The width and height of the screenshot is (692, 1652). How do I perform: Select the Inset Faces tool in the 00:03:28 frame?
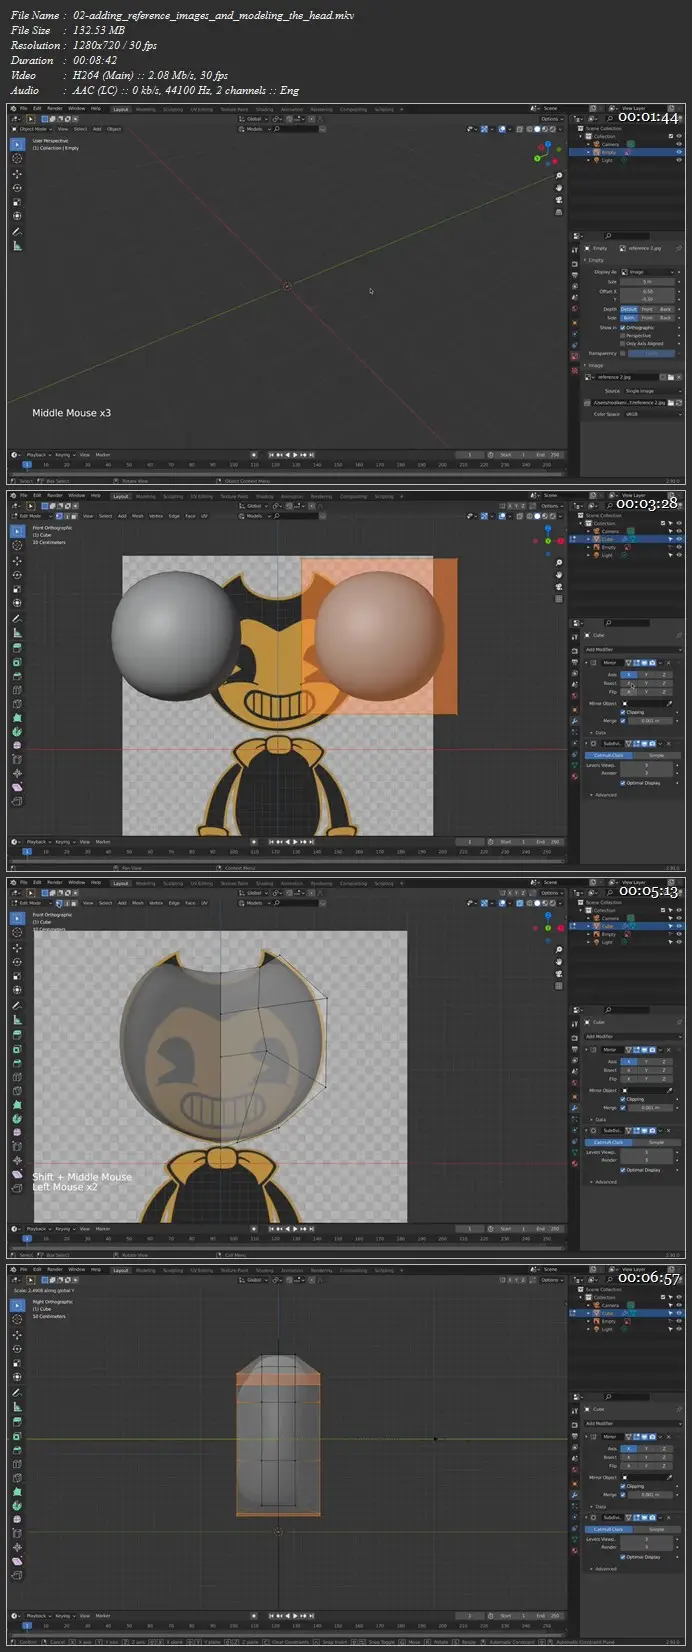pyautogui.click(x=17, y=662)
